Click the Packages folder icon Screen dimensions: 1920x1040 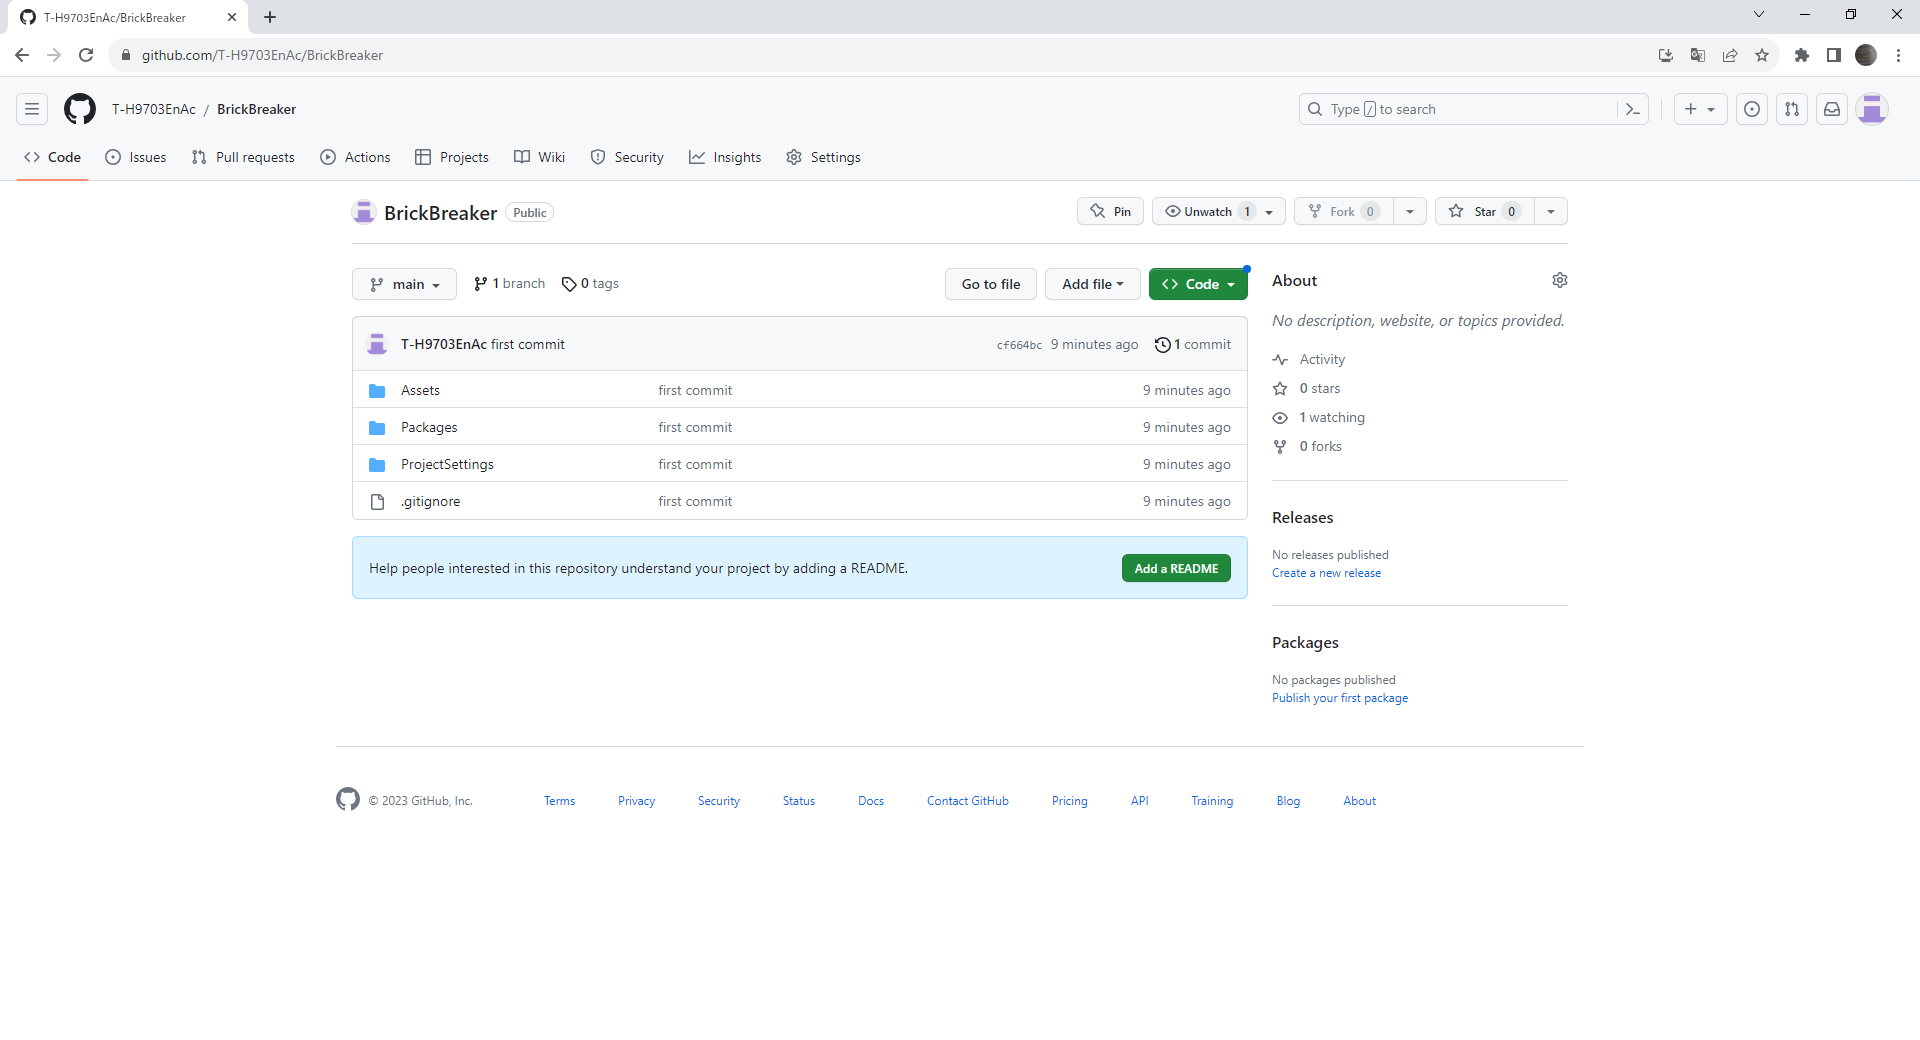[377, 427]
